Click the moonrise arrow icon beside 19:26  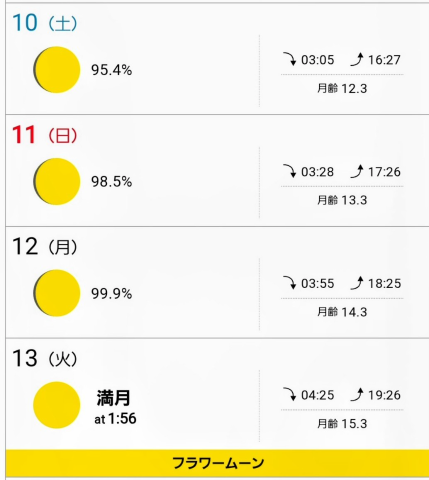coord(357,394)
